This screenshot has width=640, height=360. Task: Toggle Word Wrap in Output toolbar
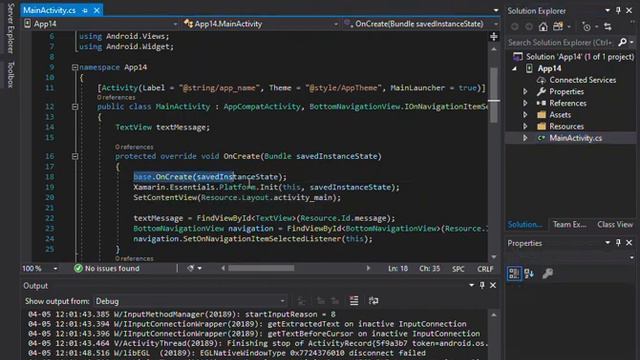click(x=373, y=301)
